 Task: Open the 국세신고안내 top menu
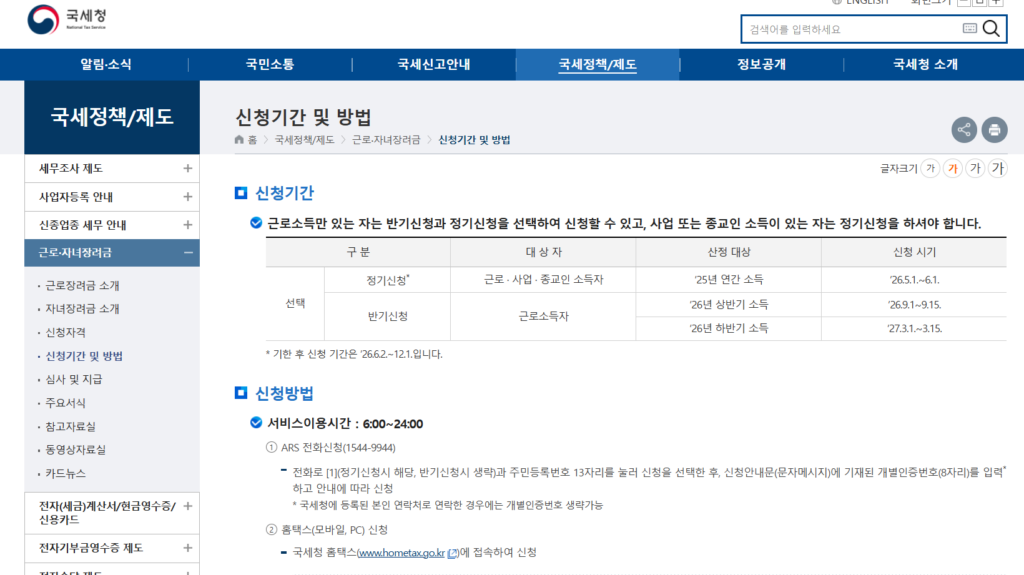[433, 65]
